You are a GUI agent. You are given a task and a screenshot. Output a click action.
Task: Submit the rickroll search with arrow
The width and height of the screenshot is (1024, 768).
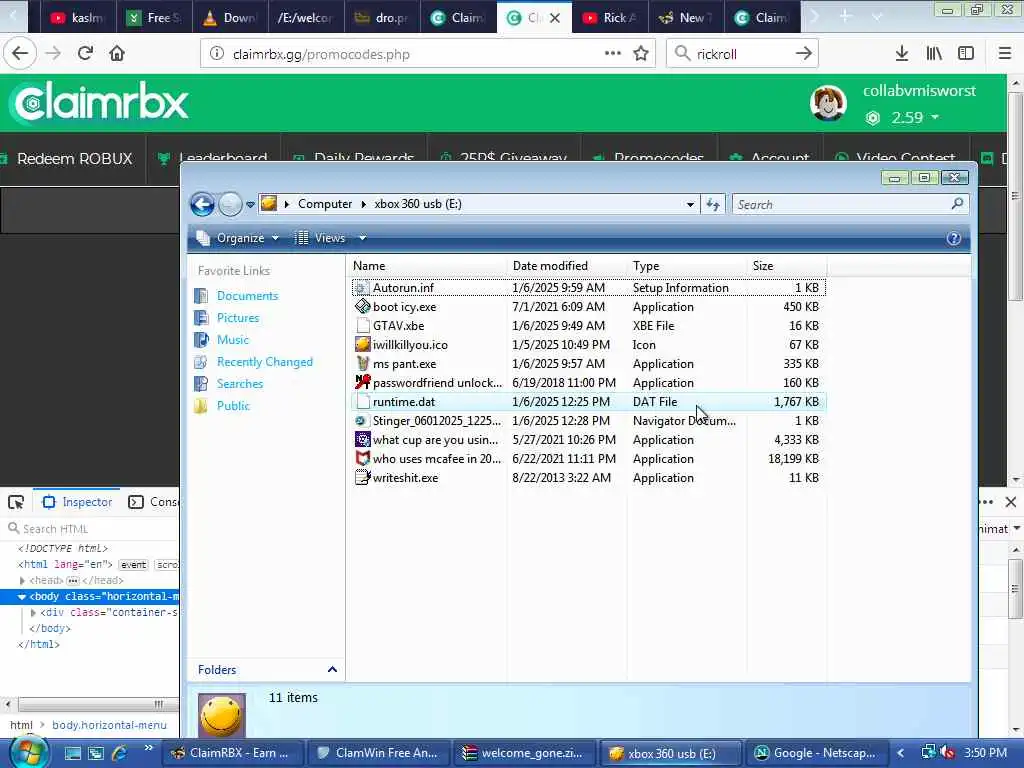coord(804,54)
